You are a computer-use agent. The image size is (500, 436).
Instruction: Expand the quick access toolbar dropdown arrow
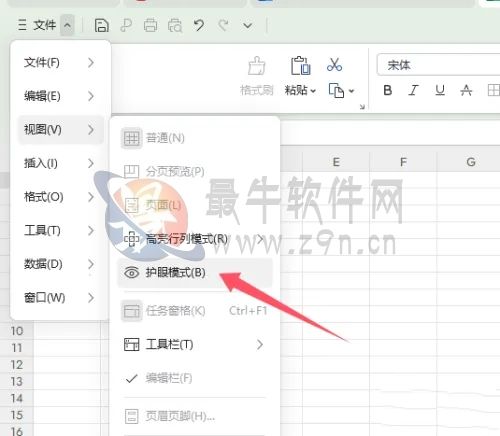(x=248, y=25)
